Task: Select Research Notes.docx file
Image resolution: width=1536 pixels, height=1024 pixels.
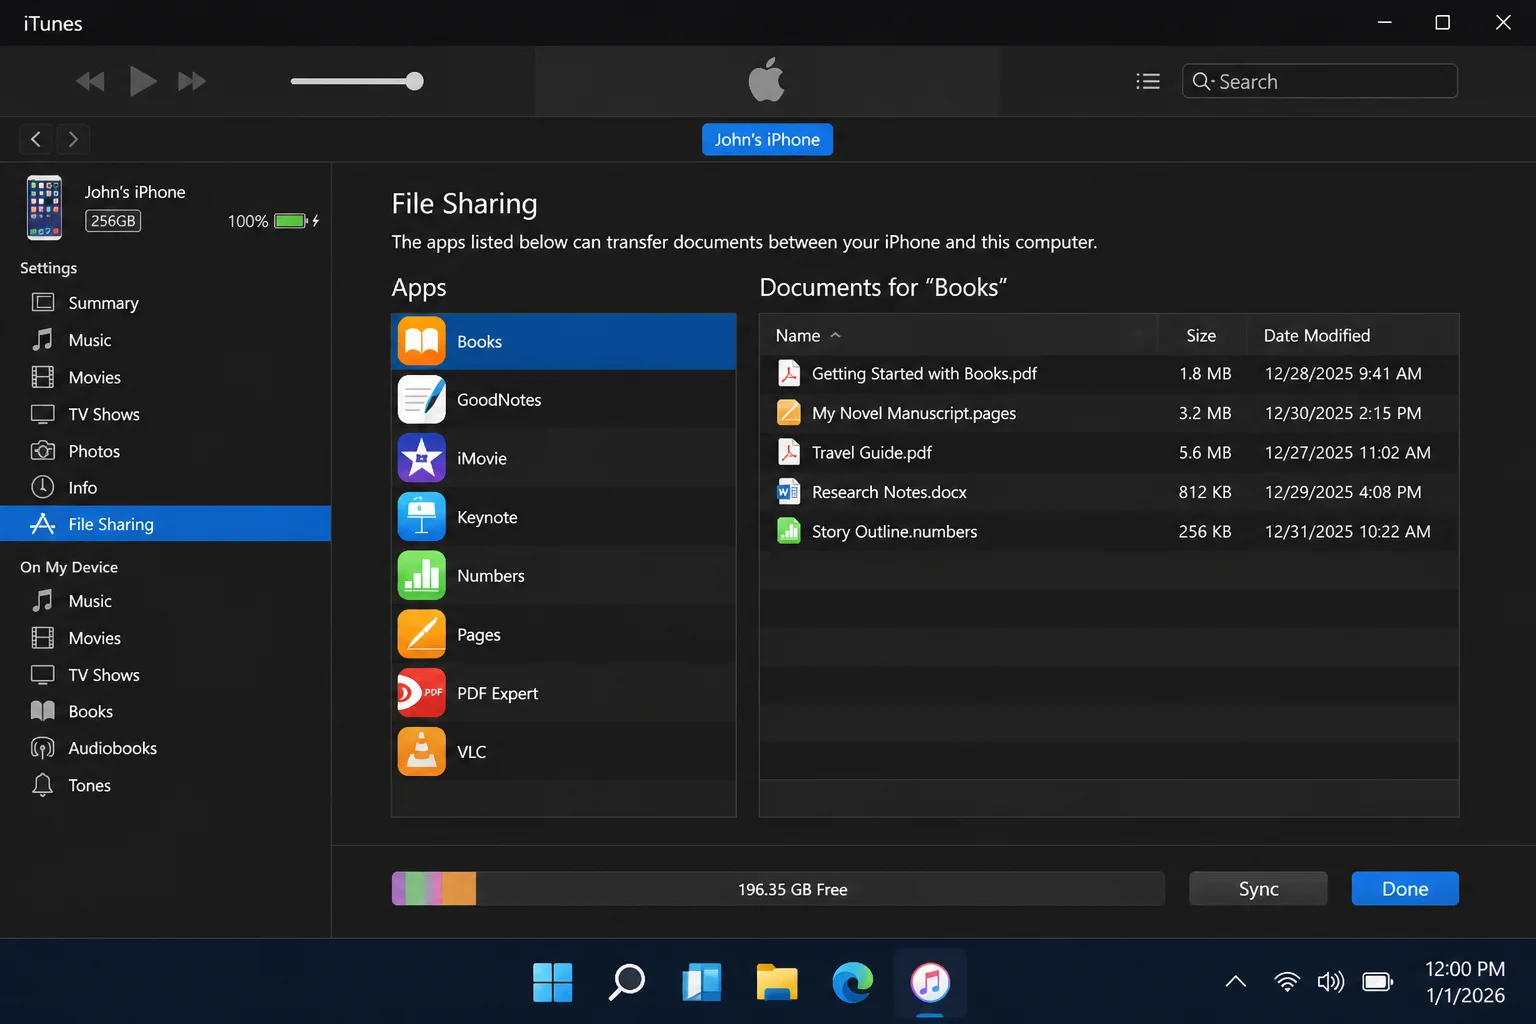Action: coord(1109,492)
